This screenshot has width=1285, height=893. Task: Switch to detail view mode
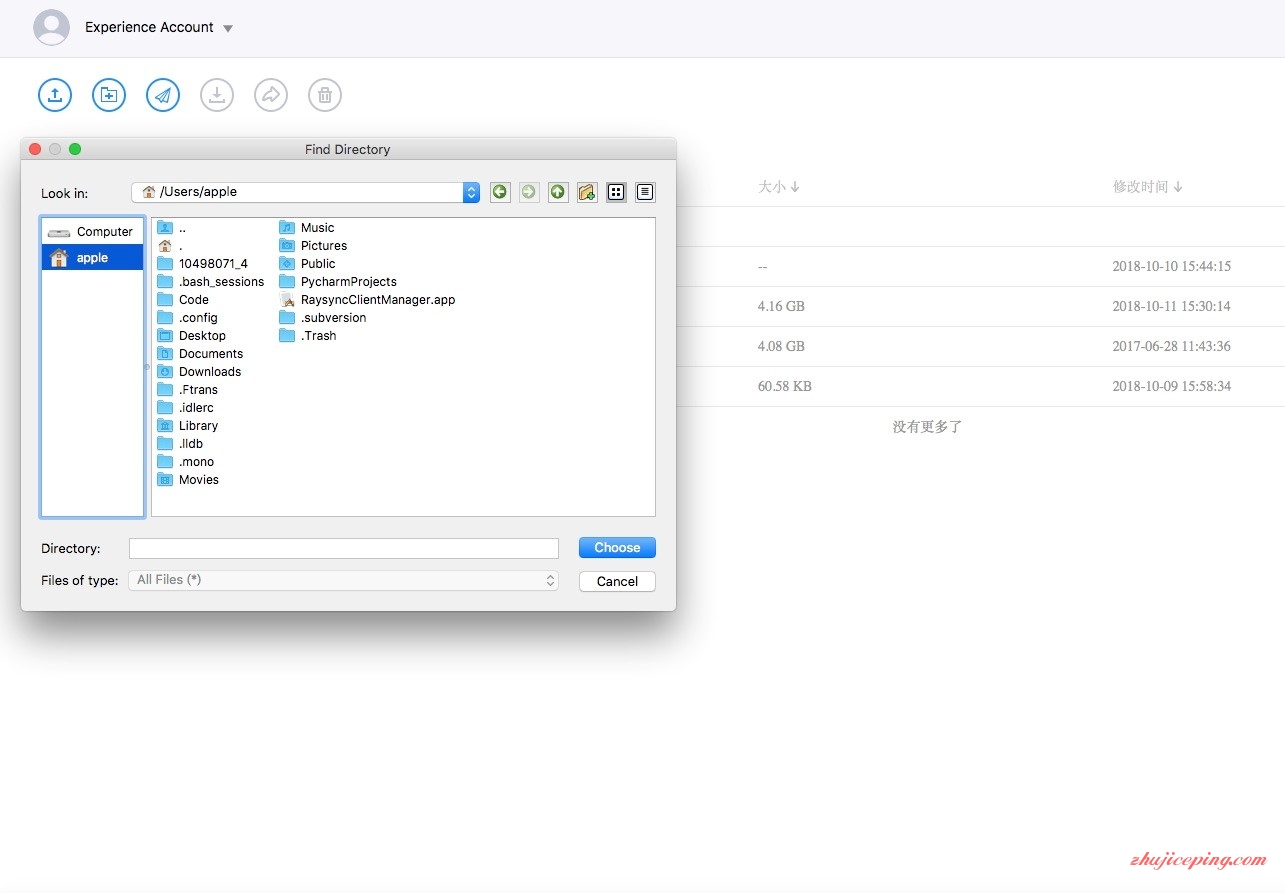[645, 191]
